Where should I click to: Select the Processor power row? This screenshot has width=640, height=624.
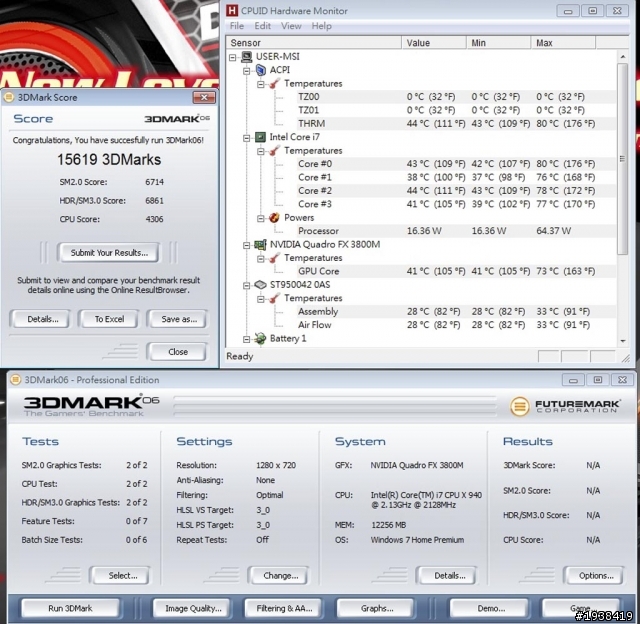coord(457,231)
